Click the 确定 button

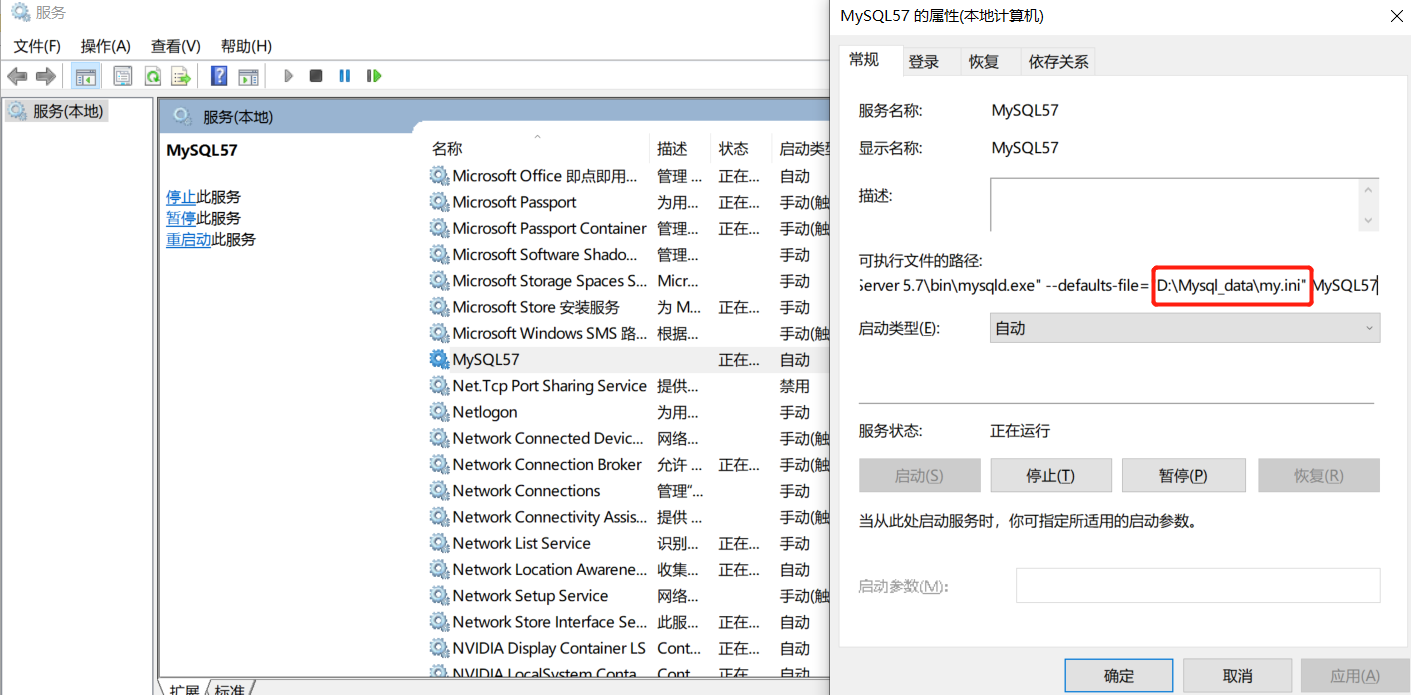coord(1119,676)
